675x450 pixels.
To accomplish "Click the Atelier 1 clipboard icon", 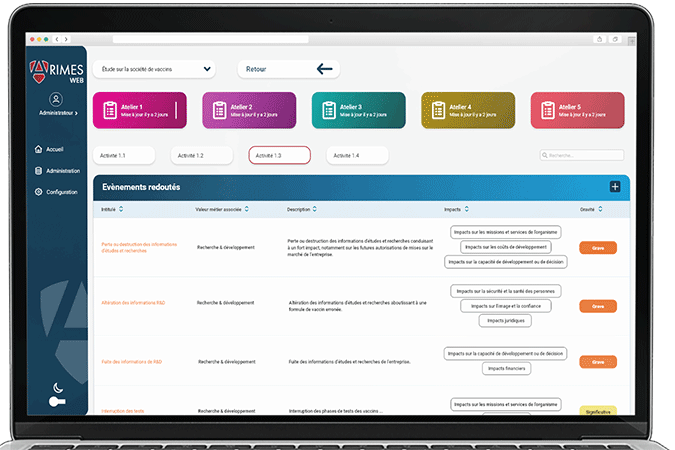I will 110,110.
